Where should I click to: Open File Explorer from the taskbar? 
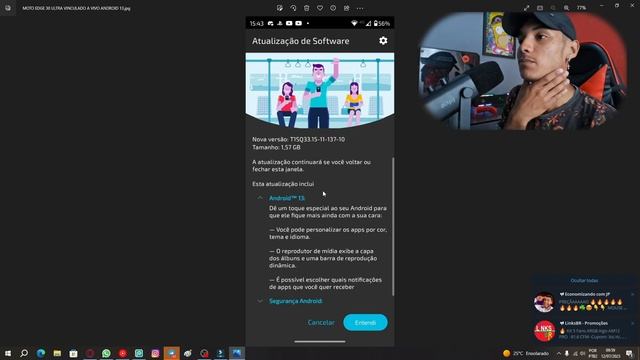click(x=57, y=353)
